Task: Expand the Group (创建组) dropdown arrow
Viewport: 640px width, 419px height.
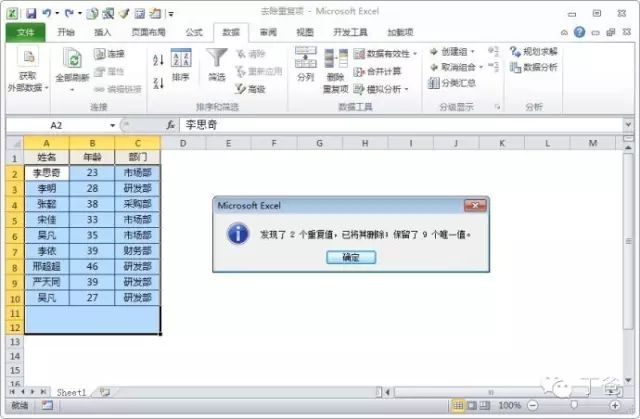Action: click(x=473, y=52)
